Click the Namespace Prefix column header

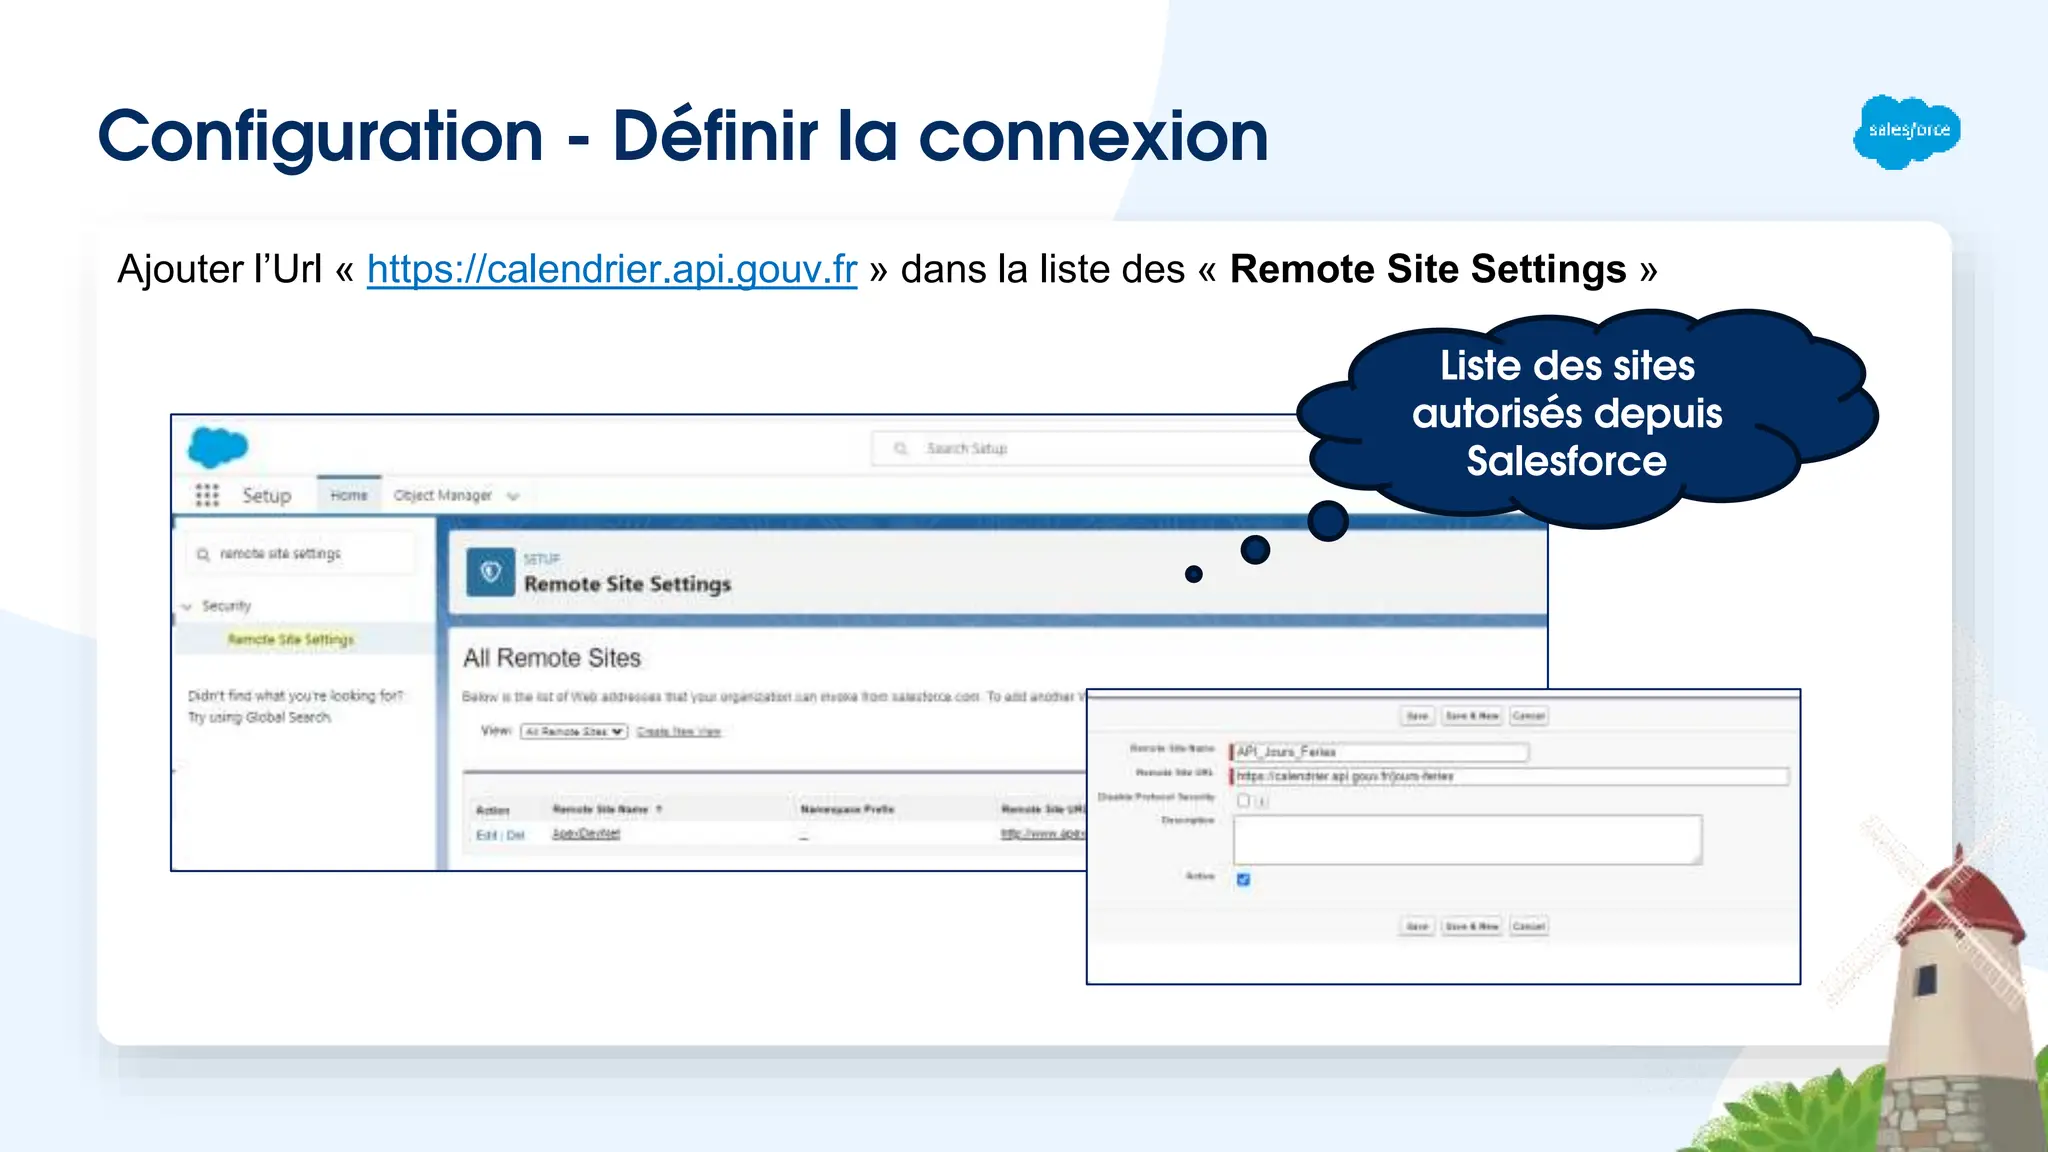[x=847, y=809]
